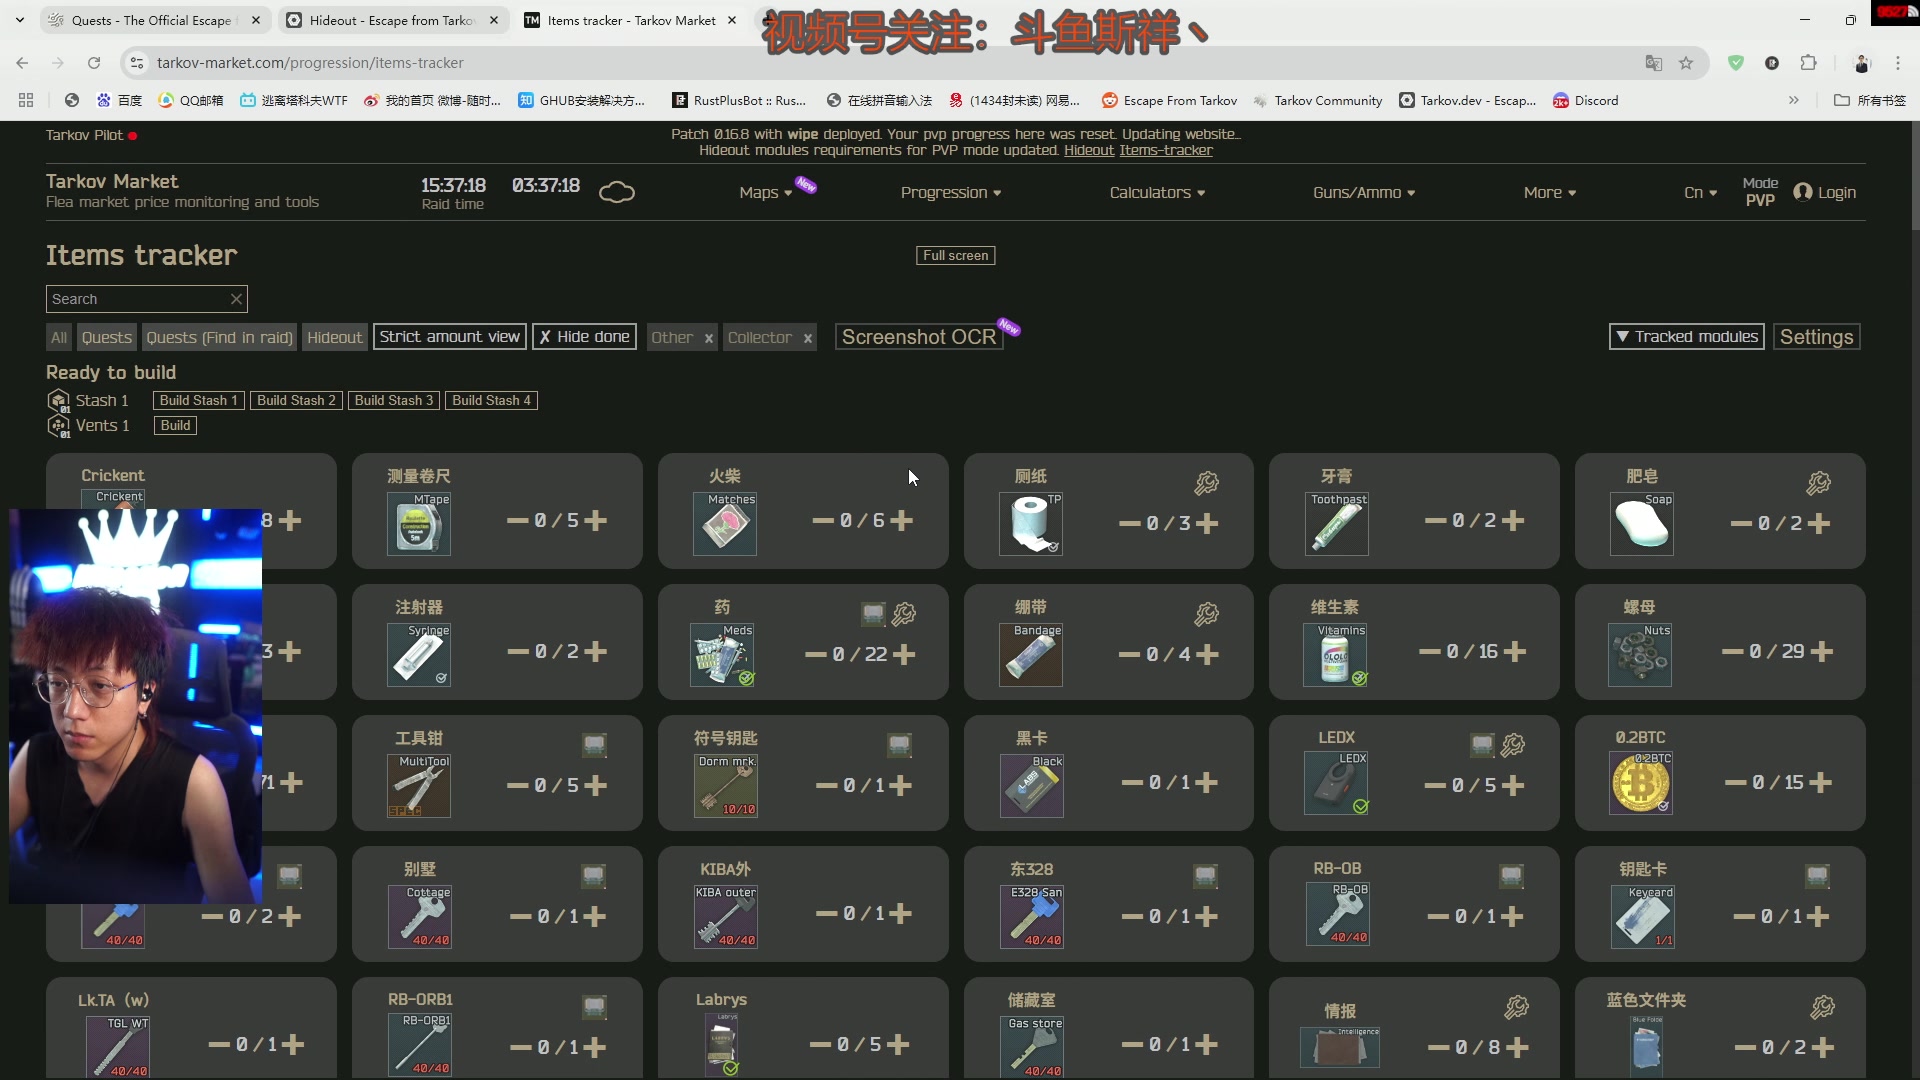Click the monitor icon on RB-OB card
1920x1080 pixels.
tap(1511, 876)
